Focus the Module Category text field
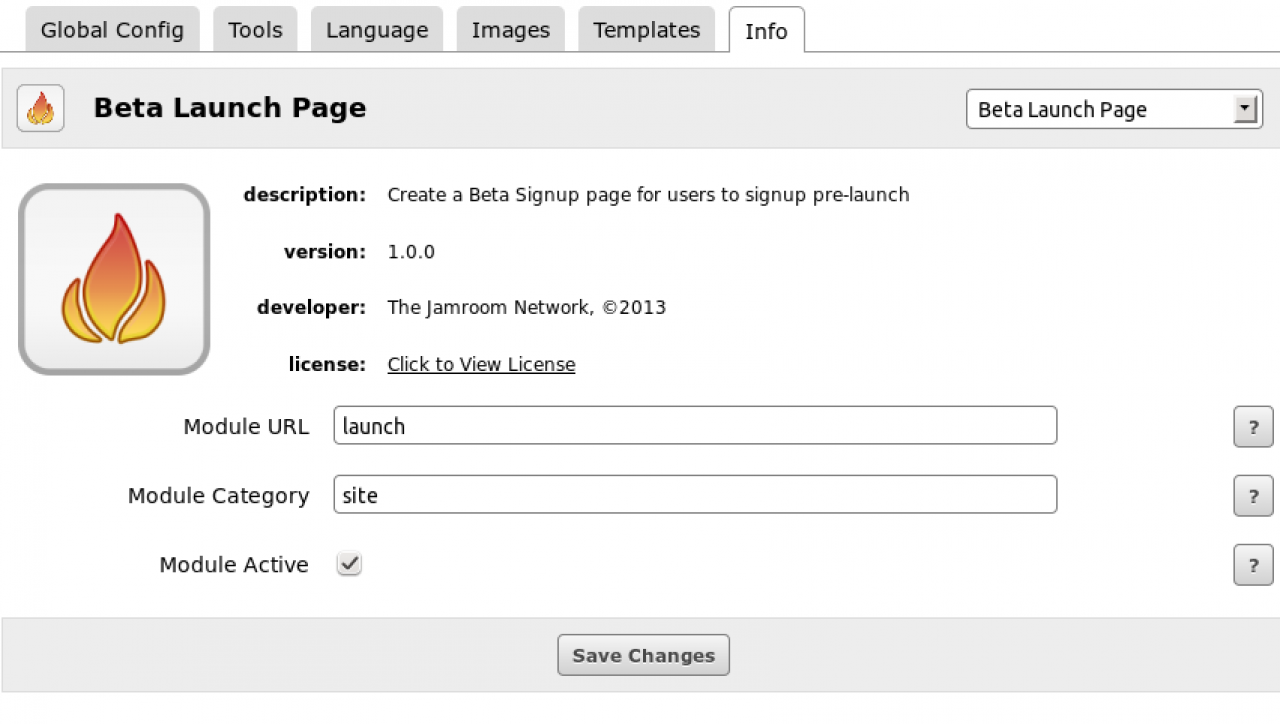The height and width of the screenshot is (724, 1280). click(x=695, y=495)
